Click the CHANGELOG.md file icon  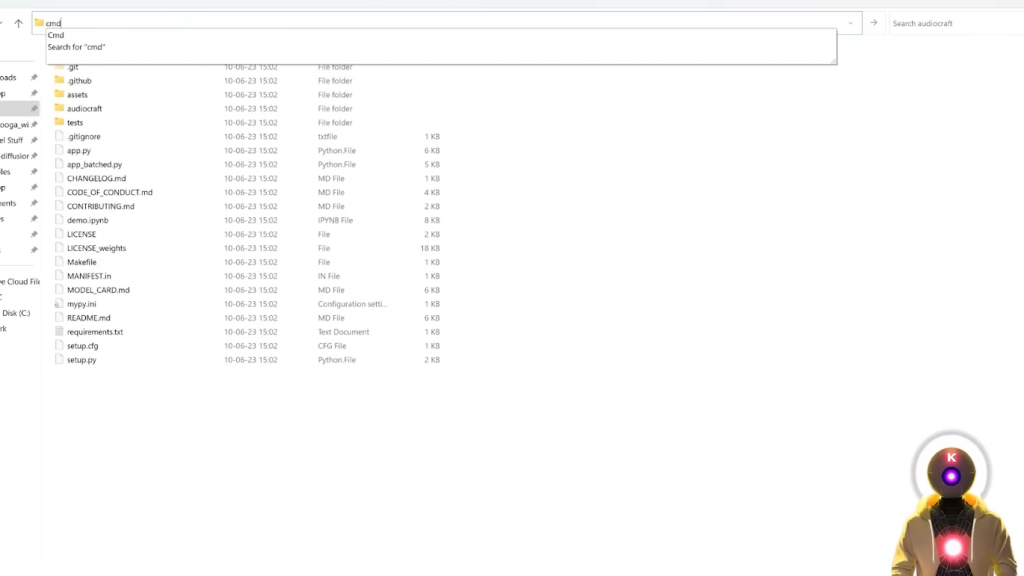click(59, 178)
